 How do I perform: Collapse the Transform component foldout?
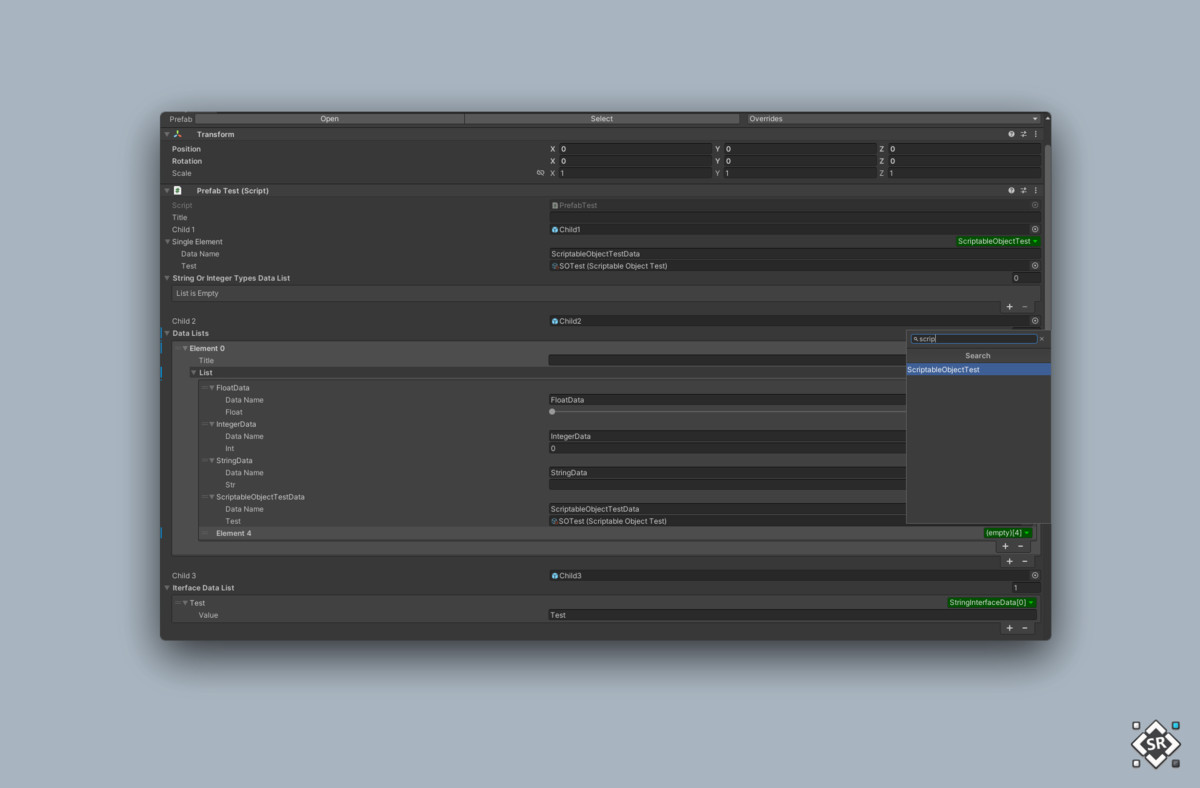(167, 134)
